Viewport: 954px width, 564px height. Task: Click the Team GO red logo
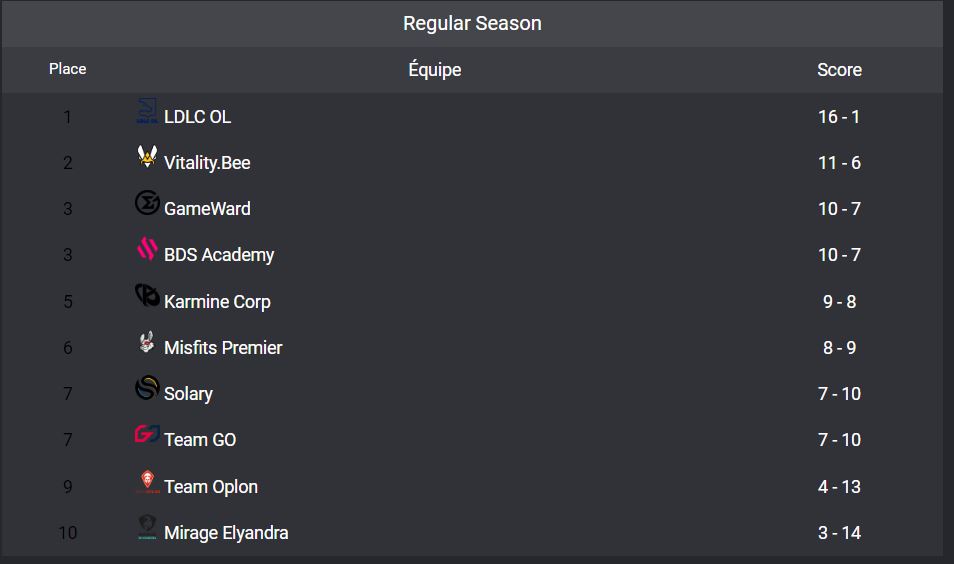coord(147,435)
